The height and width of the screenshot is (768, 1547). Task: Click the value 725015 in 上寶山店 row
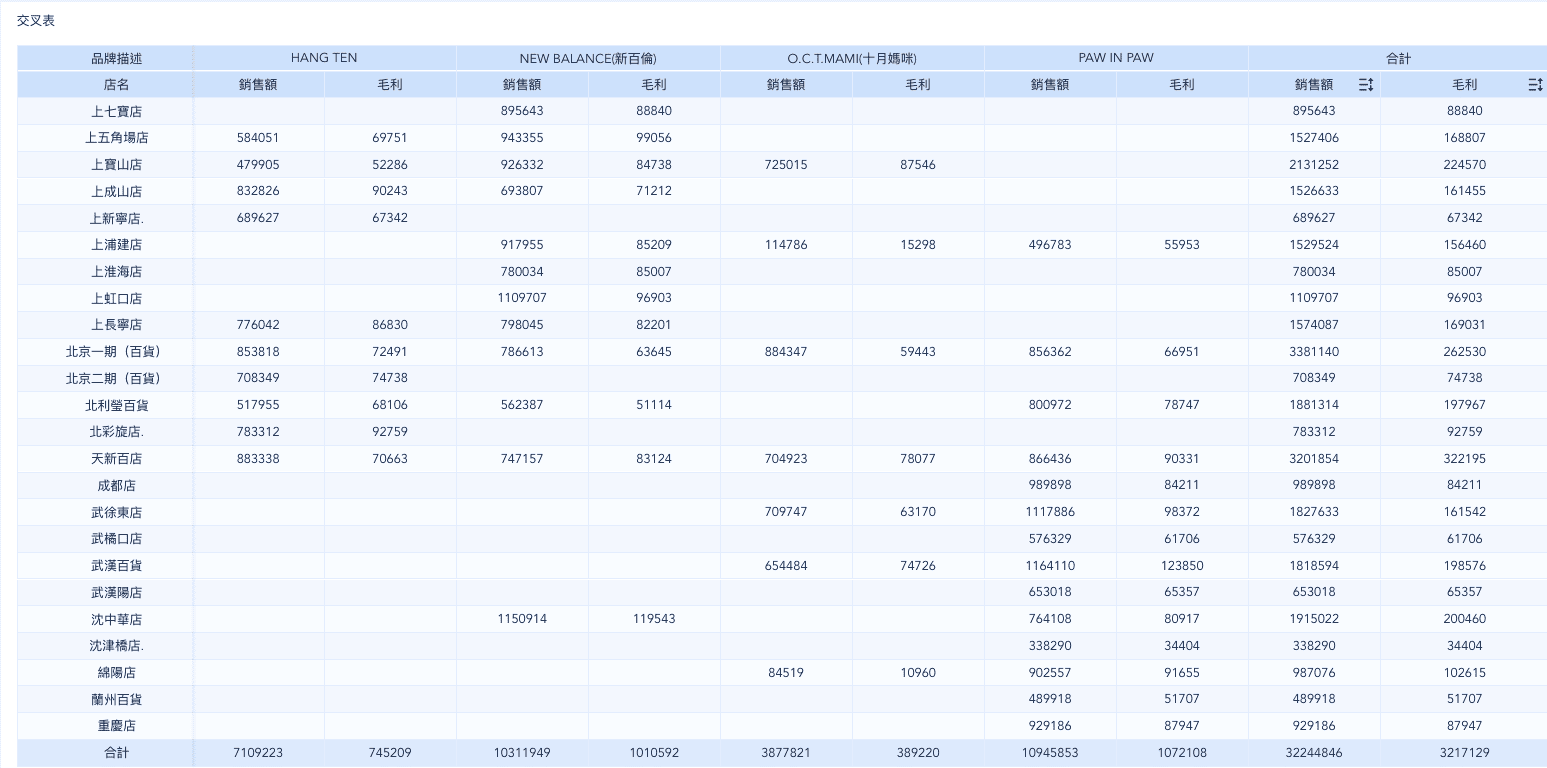(x=786, y=165)
